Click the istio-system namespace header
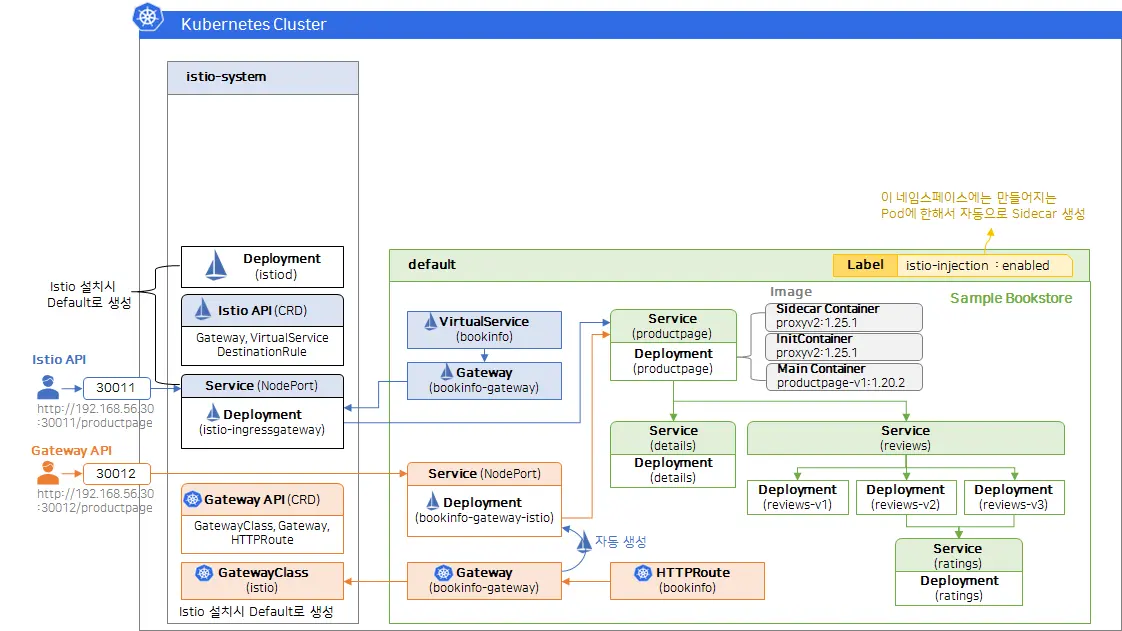The image size is (1122, 631). 262,77
